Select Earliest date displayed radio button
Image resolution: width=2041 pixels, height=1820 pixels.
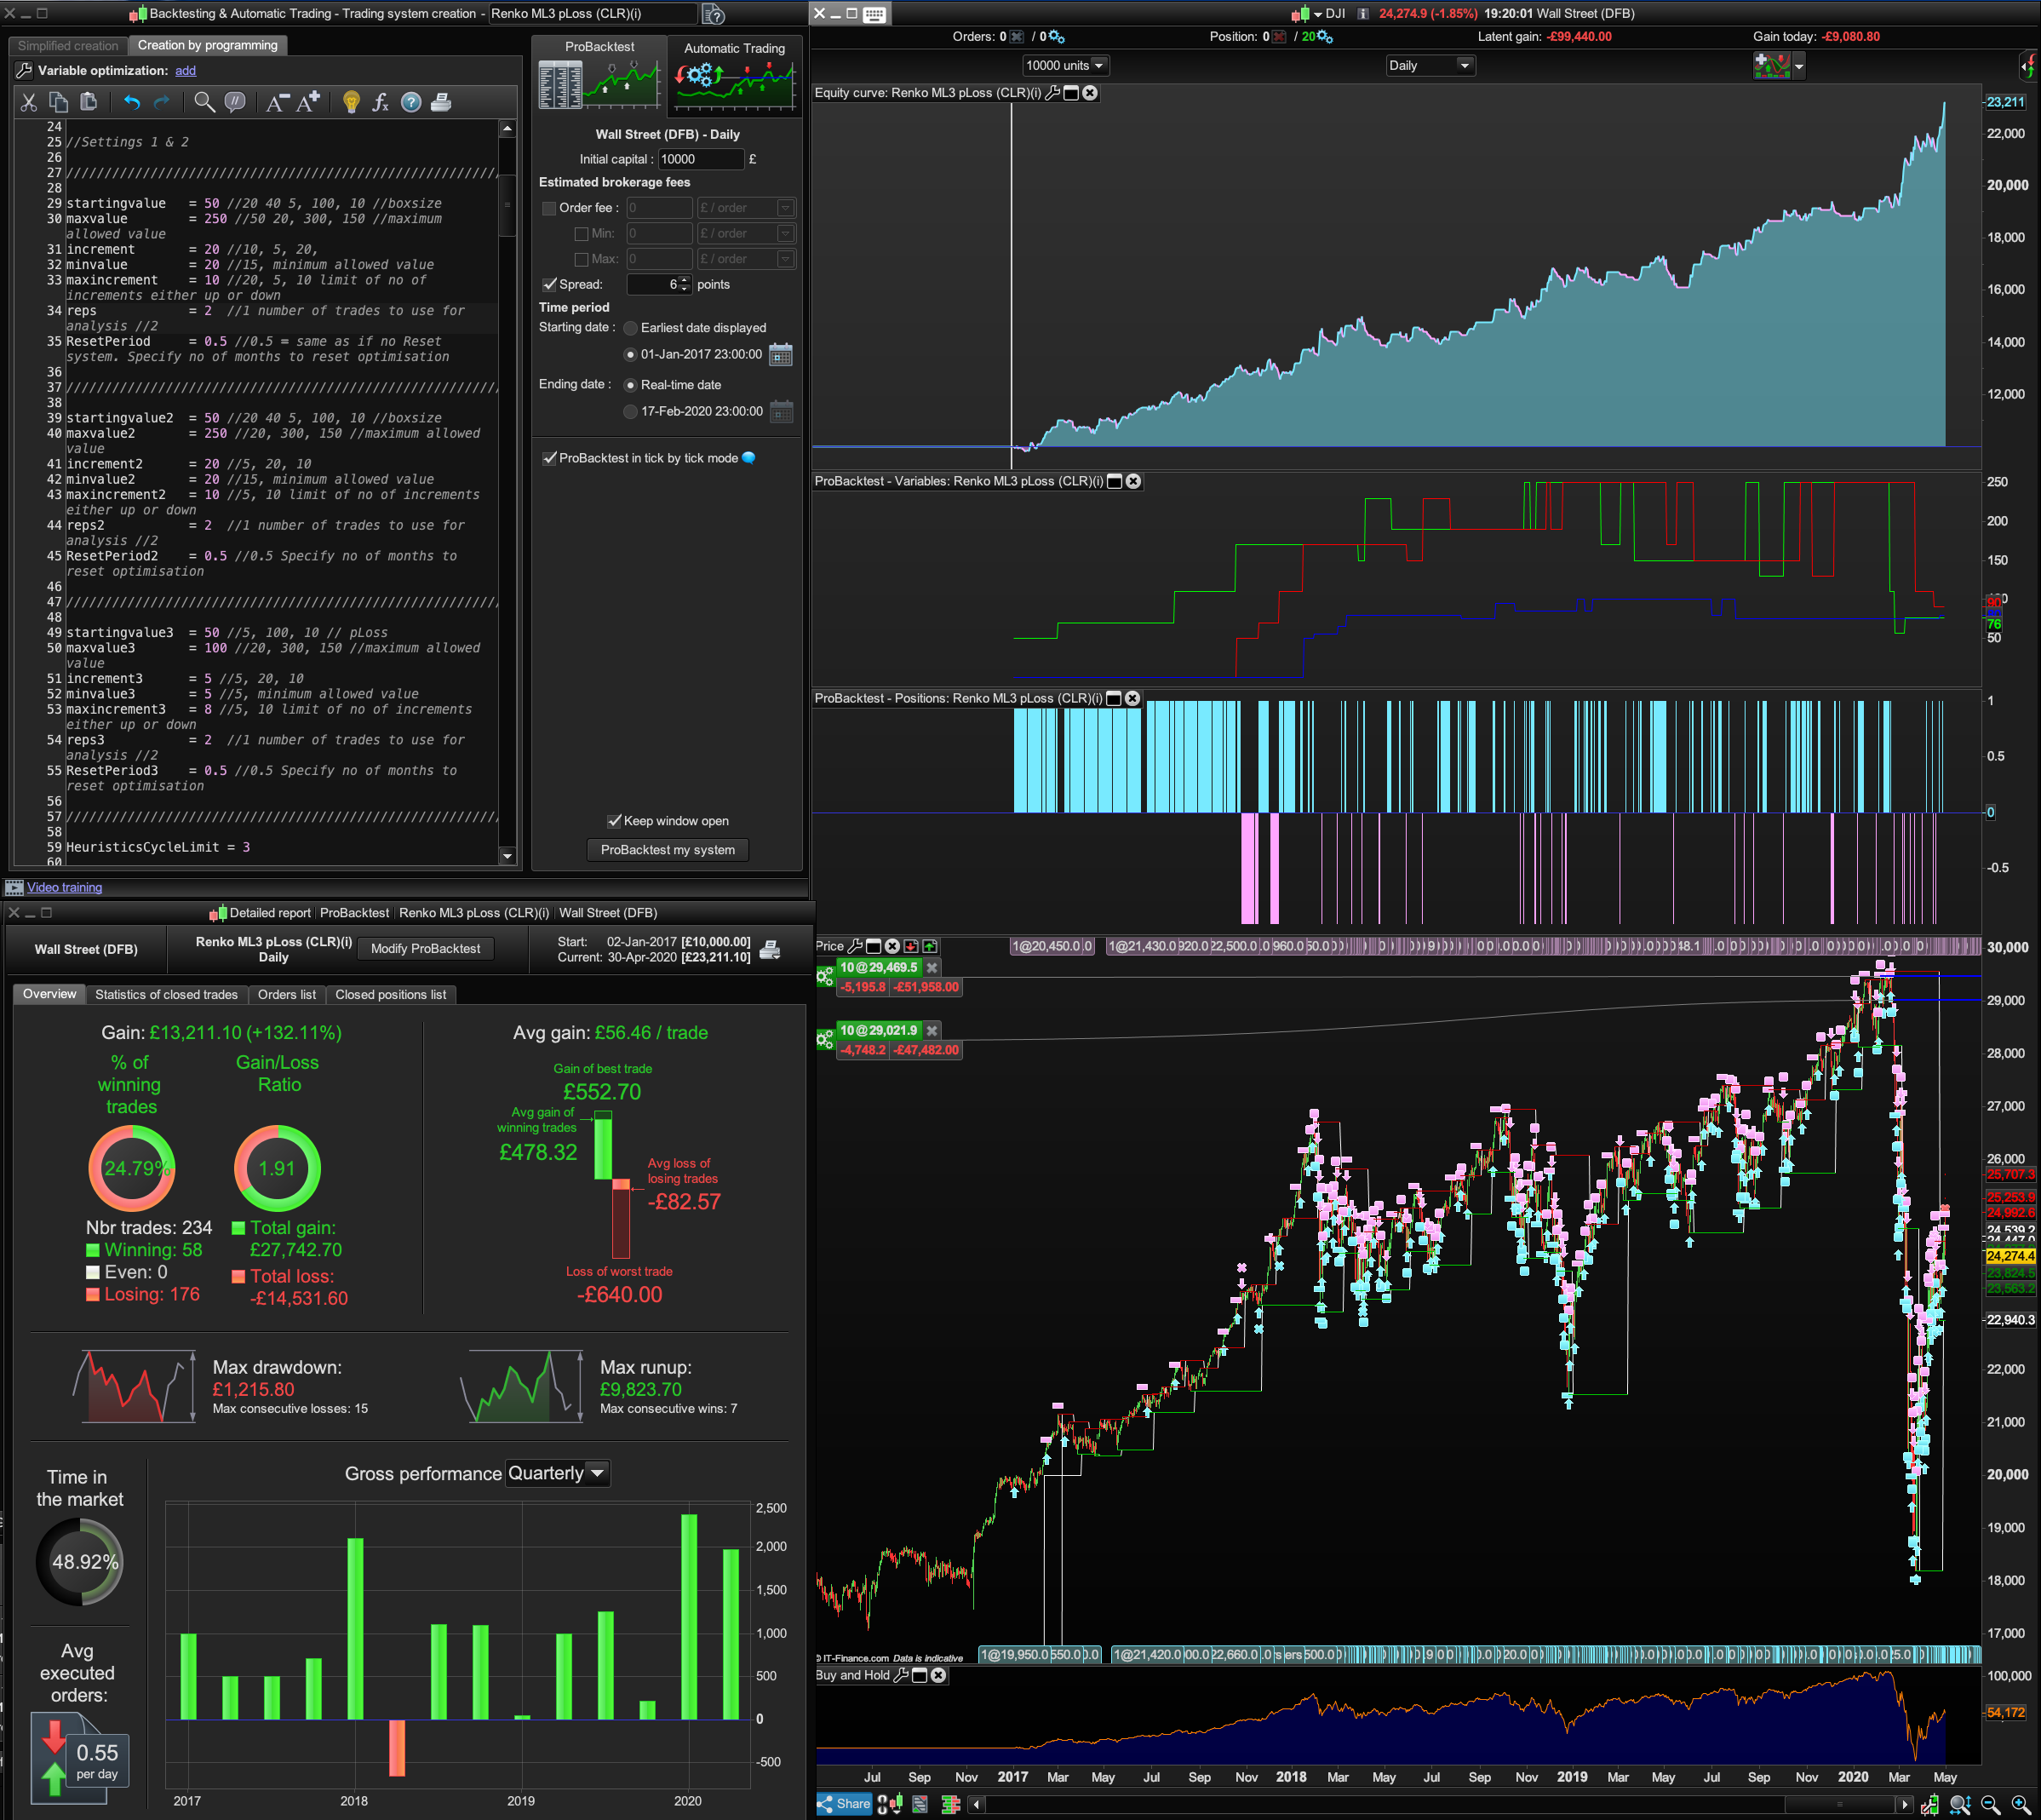(630, 328)
